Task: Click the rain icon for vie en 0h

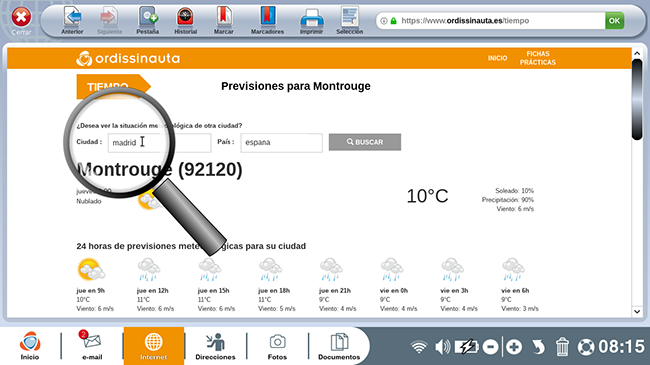Action: tap(392, 270)
